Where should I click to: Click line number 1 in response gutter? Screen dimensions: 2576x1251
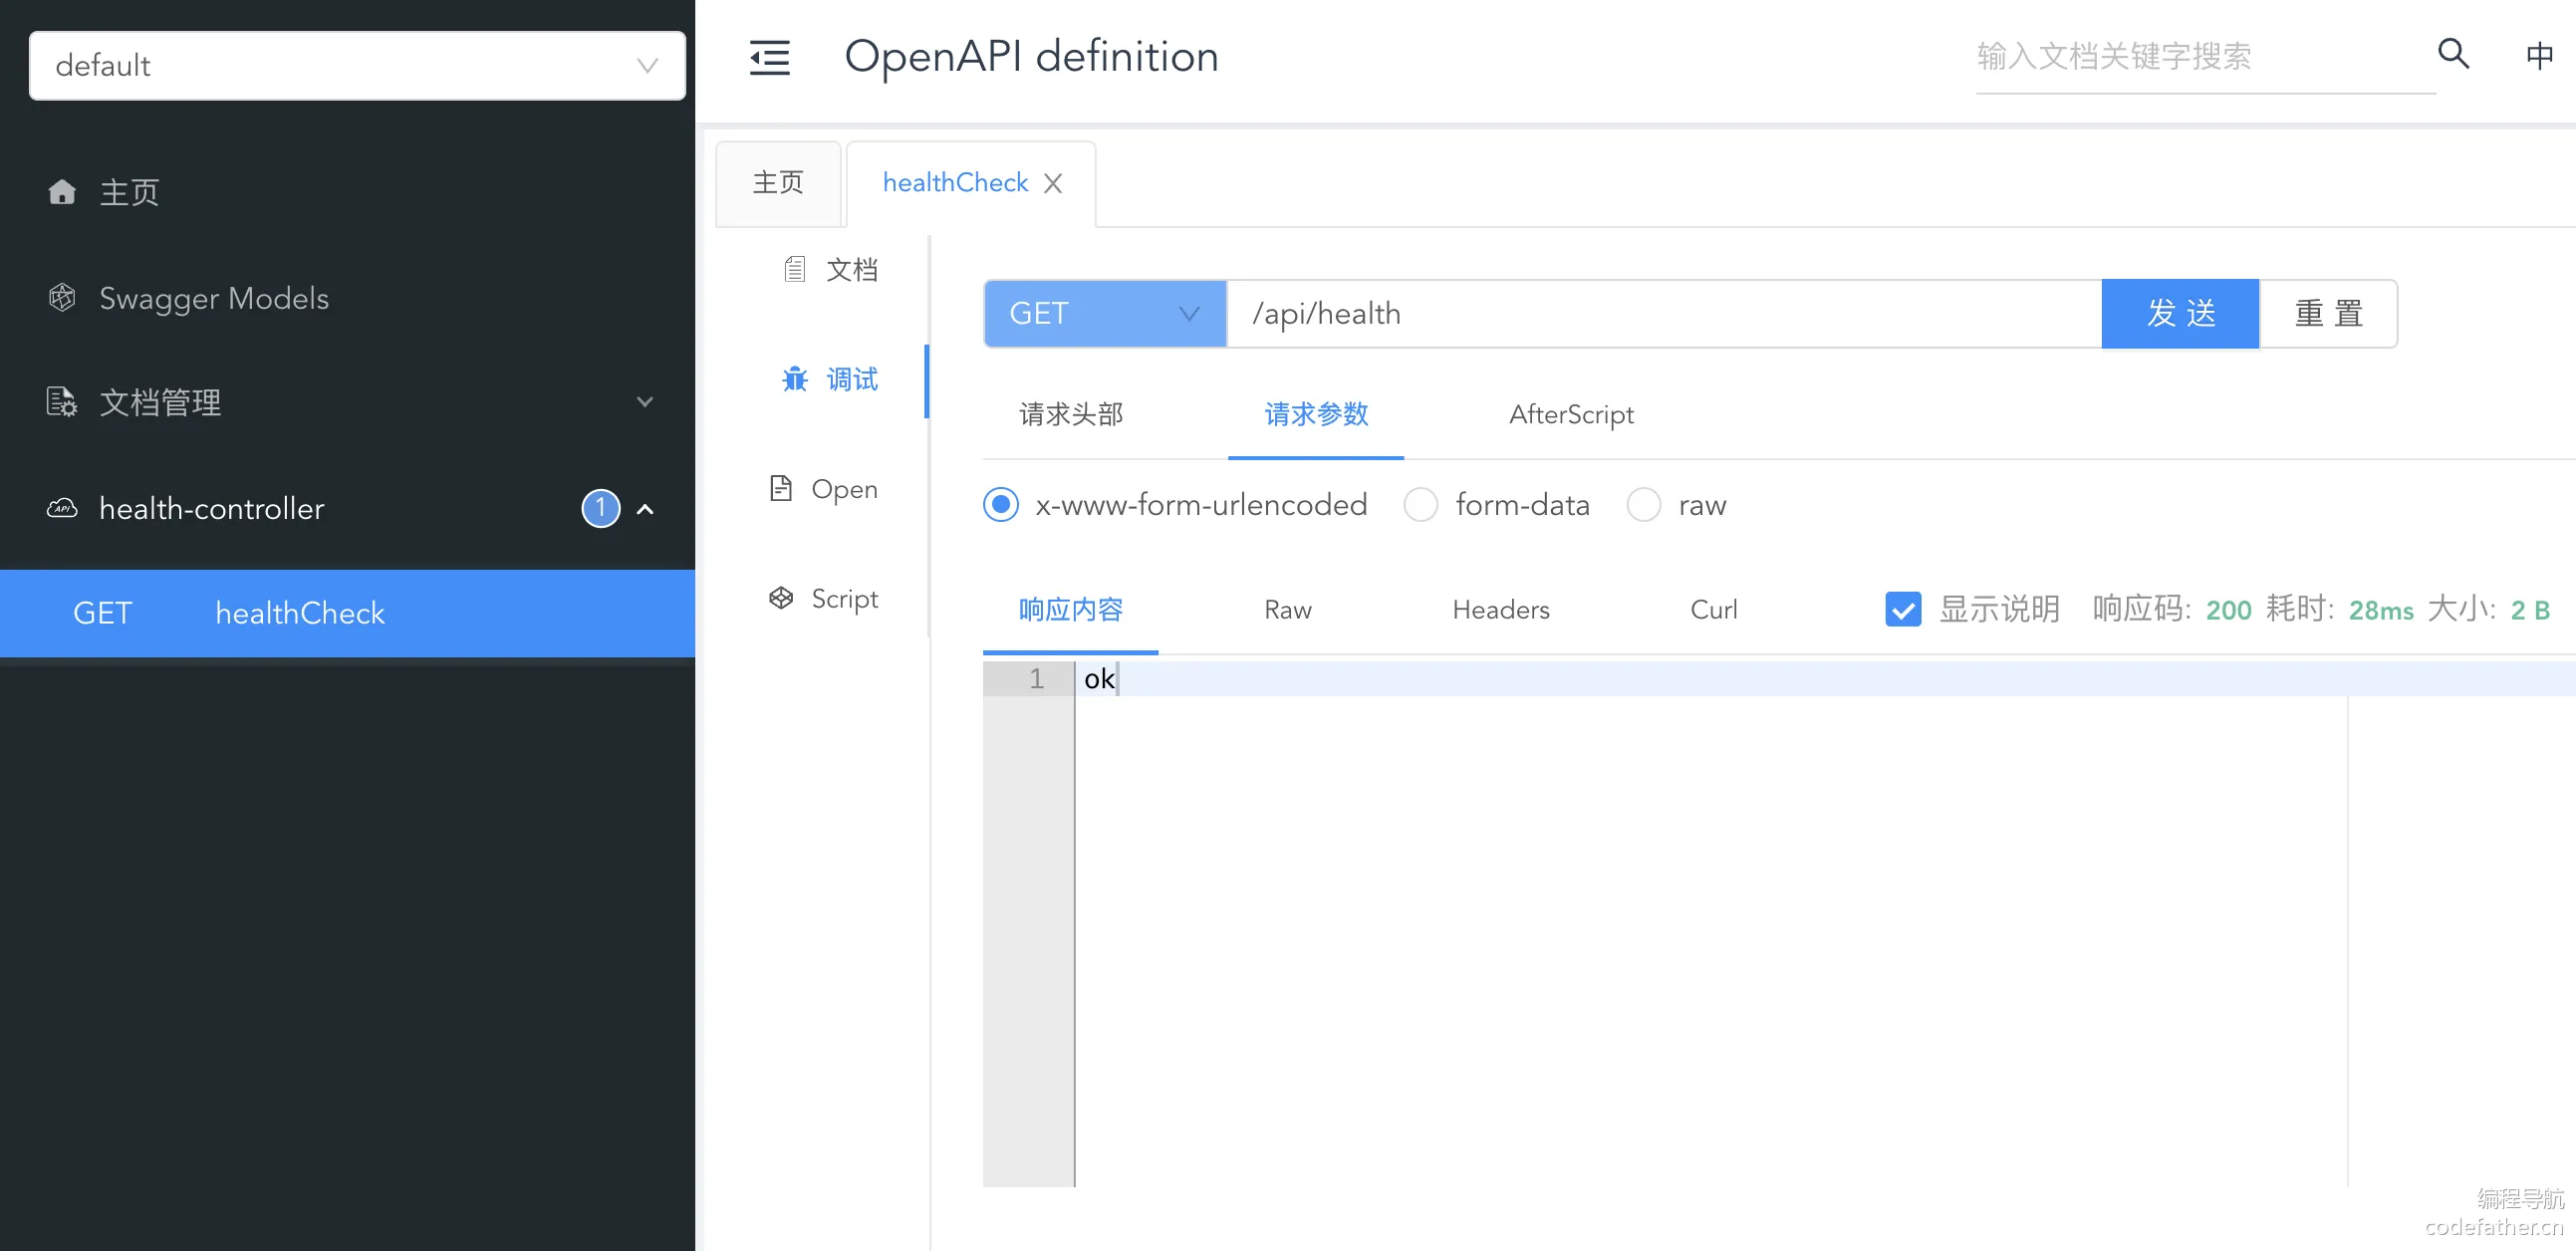(x=1036, y=679)
